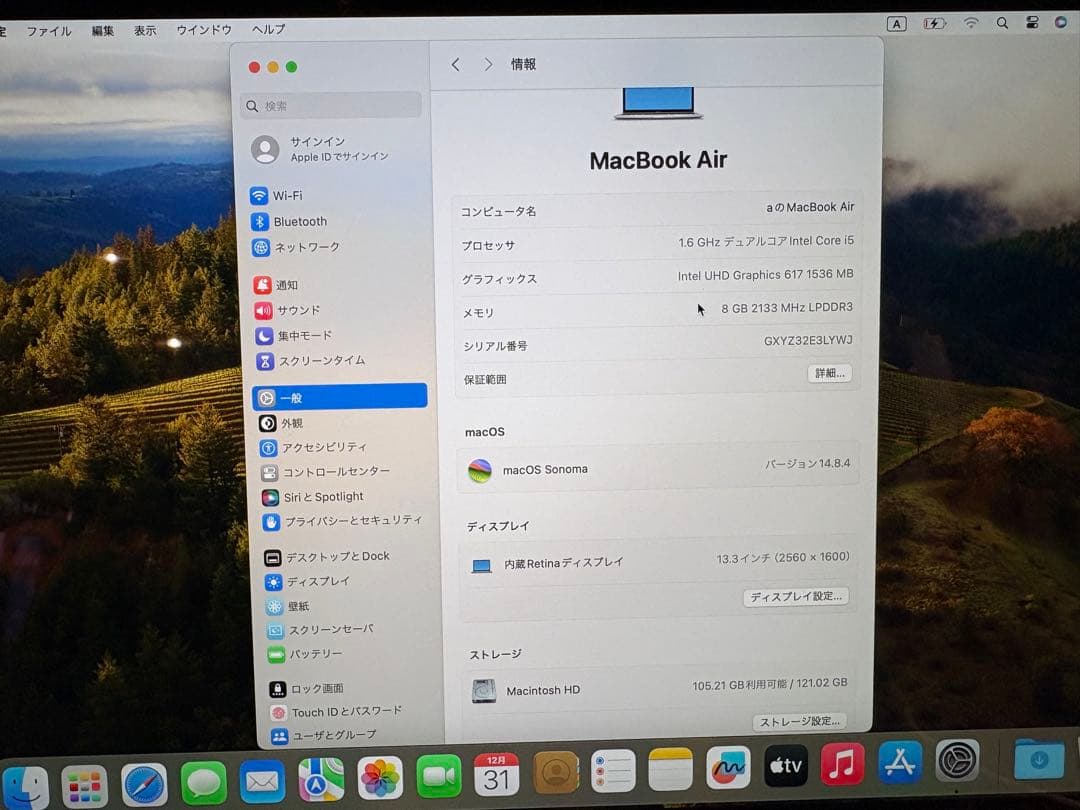Open Photos from the Dock
Screen dimensions: 1080x810
380,778
